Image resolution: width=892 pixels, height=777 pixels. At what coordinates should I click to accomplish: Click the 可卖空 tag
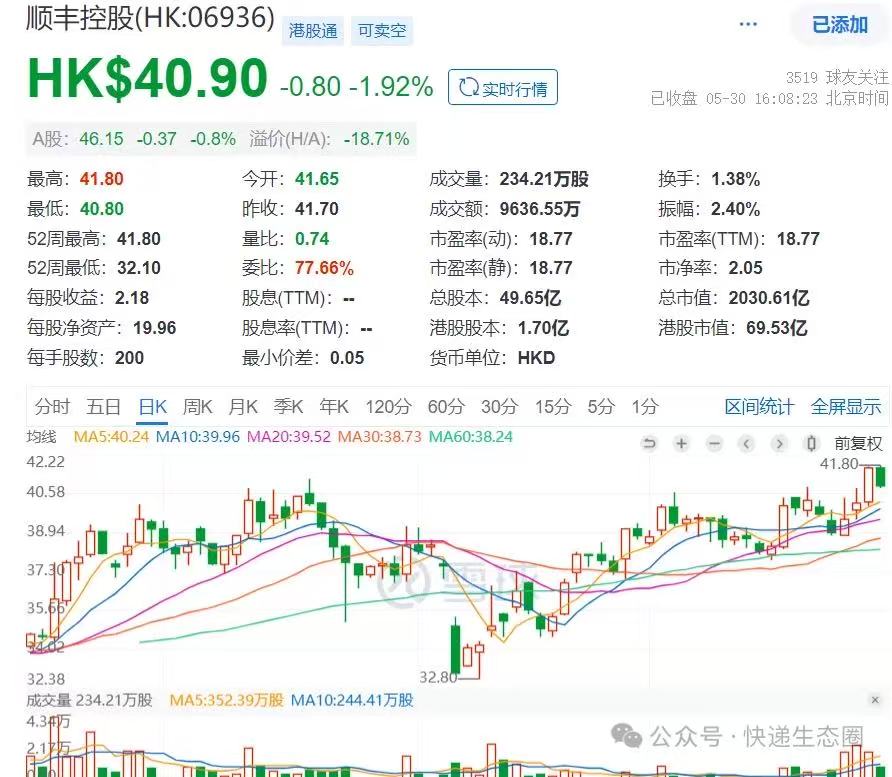[382, 31]
